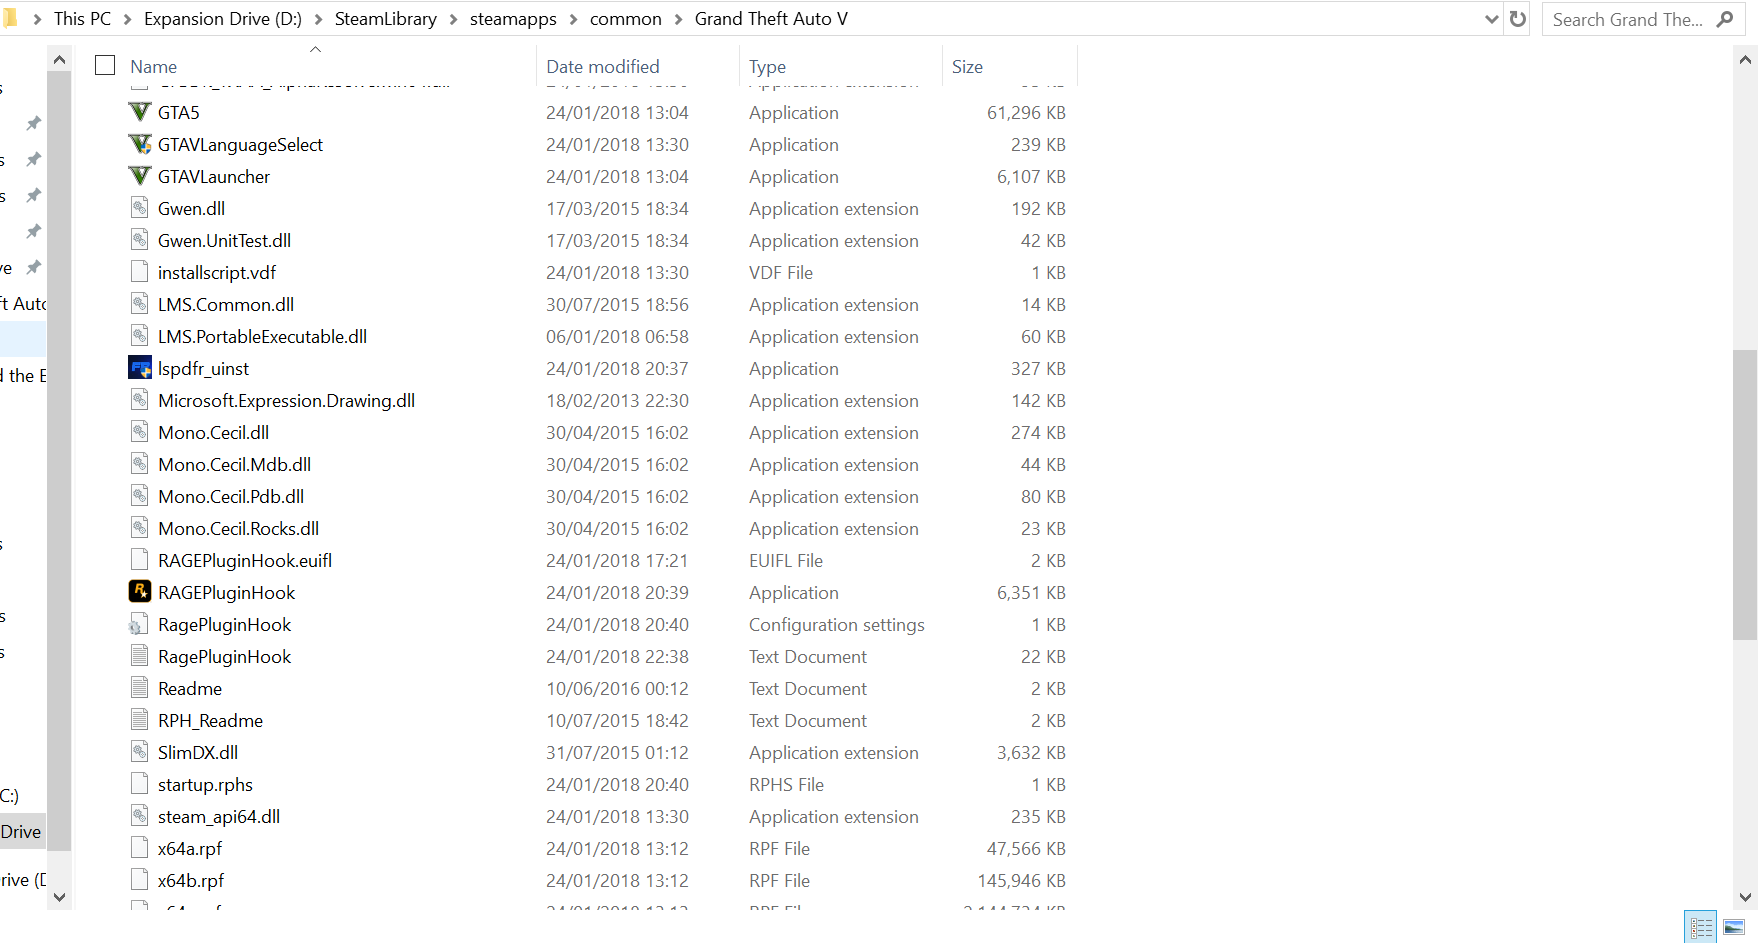Click the GTAVLauncher application icon
Viewport: 1758px width, 943px height.
[x=140, y=176]
